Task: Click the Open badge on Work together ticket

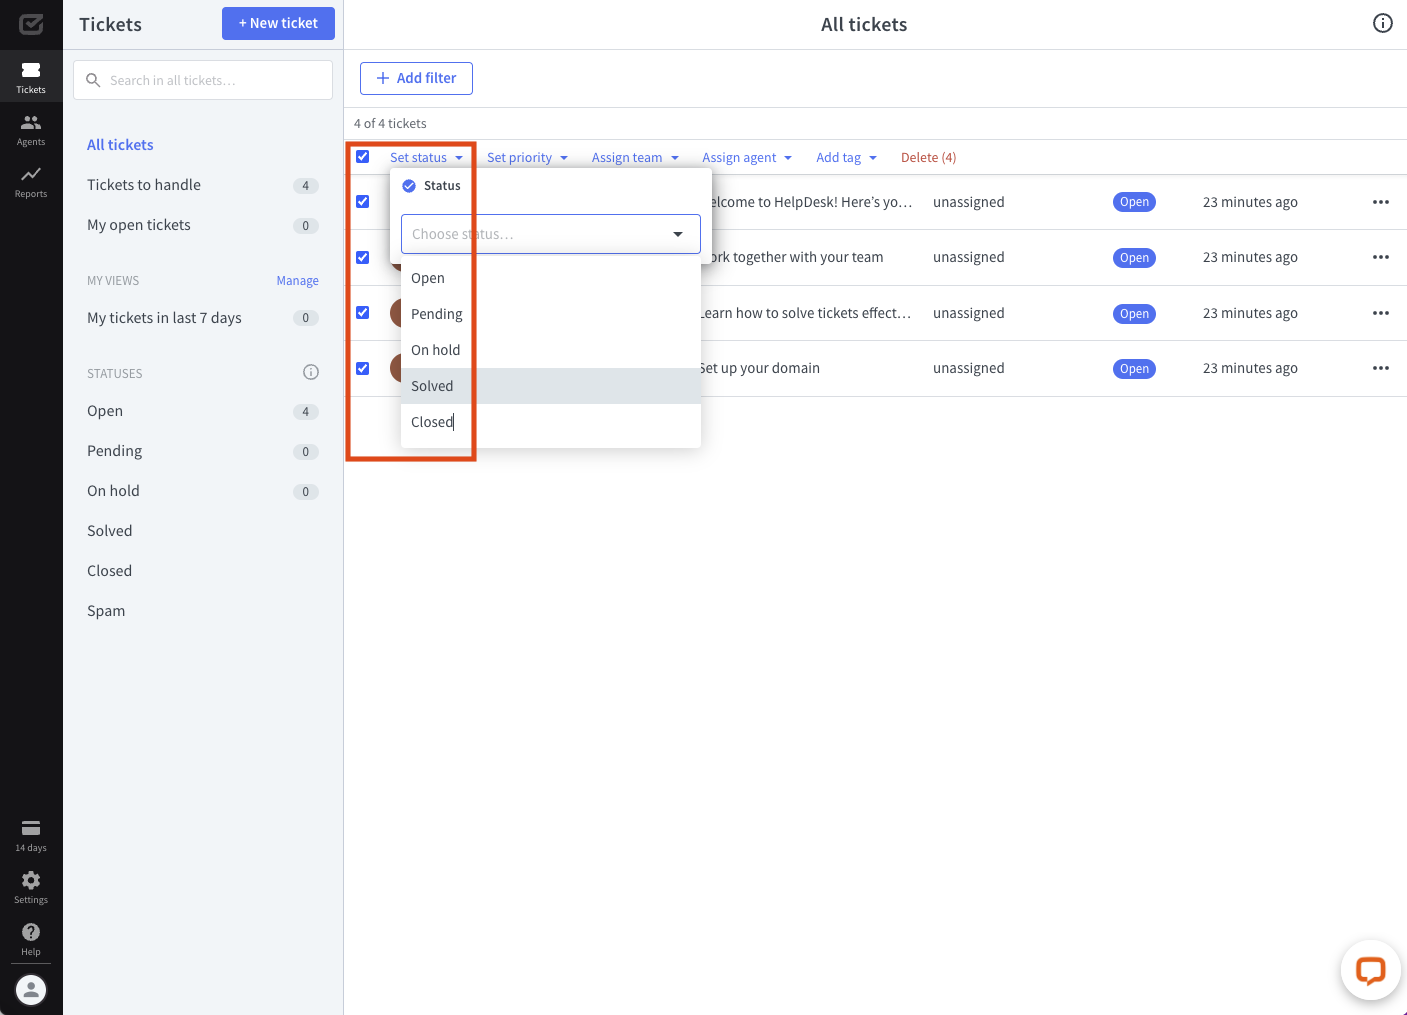Action: click(x=1134, y=257)
